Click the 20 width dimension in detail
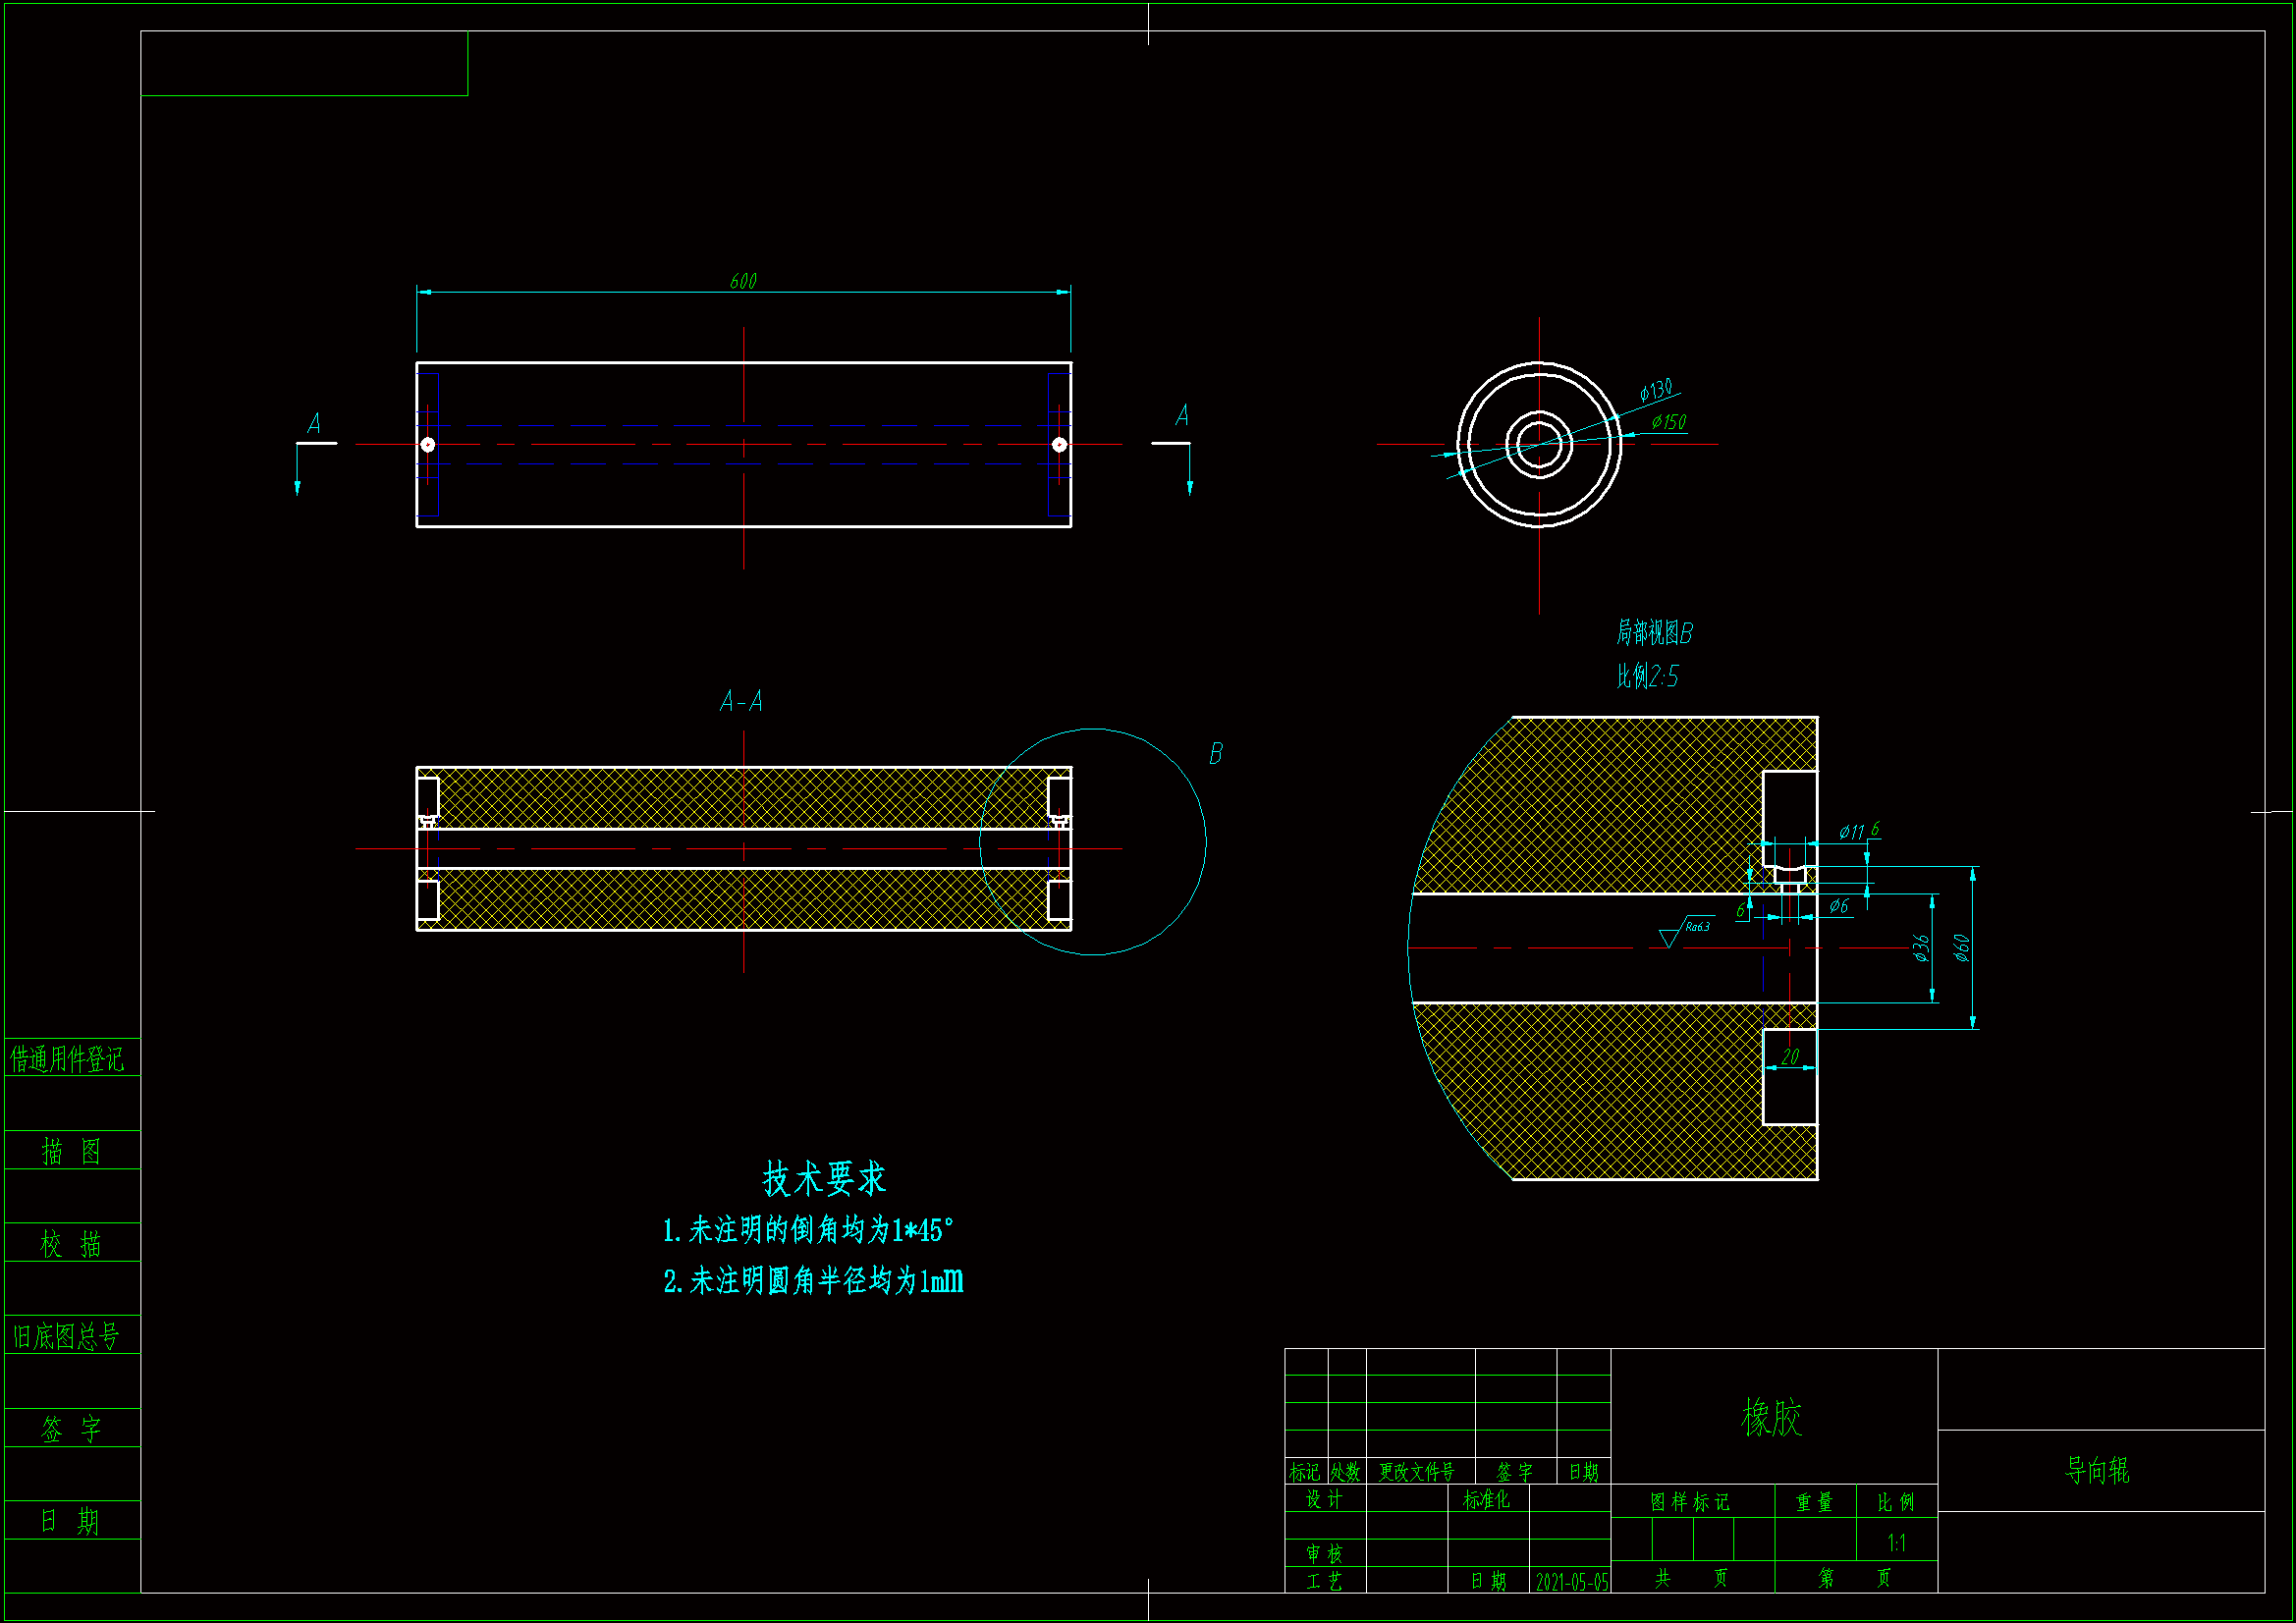The height and width of the screenshot is (1623, 2296). click(x=1789, y=1056)
